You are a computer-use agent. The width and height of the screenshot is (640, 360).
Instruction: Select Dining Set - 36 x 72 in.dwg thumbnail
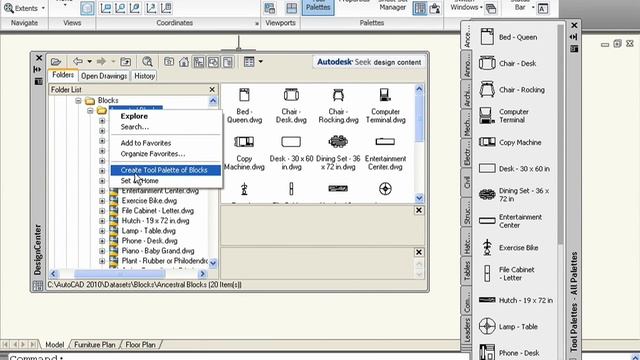coord(338,153)
